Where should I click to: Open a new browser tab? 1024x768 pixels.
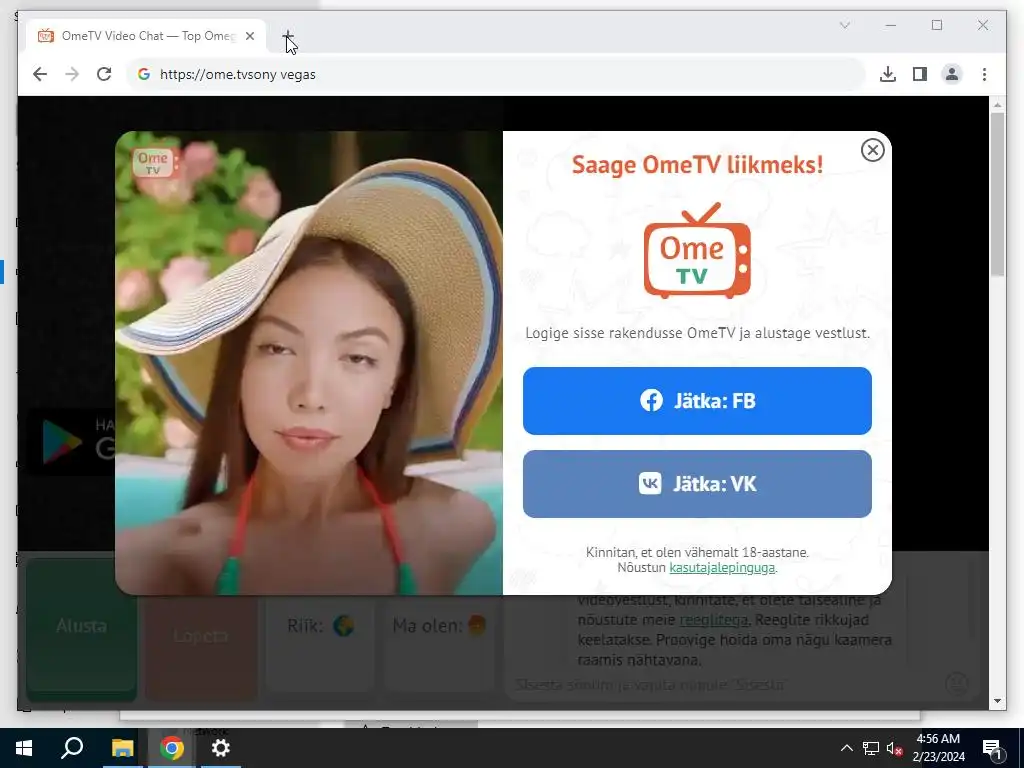pyautogui.click(x=287, y=36)
